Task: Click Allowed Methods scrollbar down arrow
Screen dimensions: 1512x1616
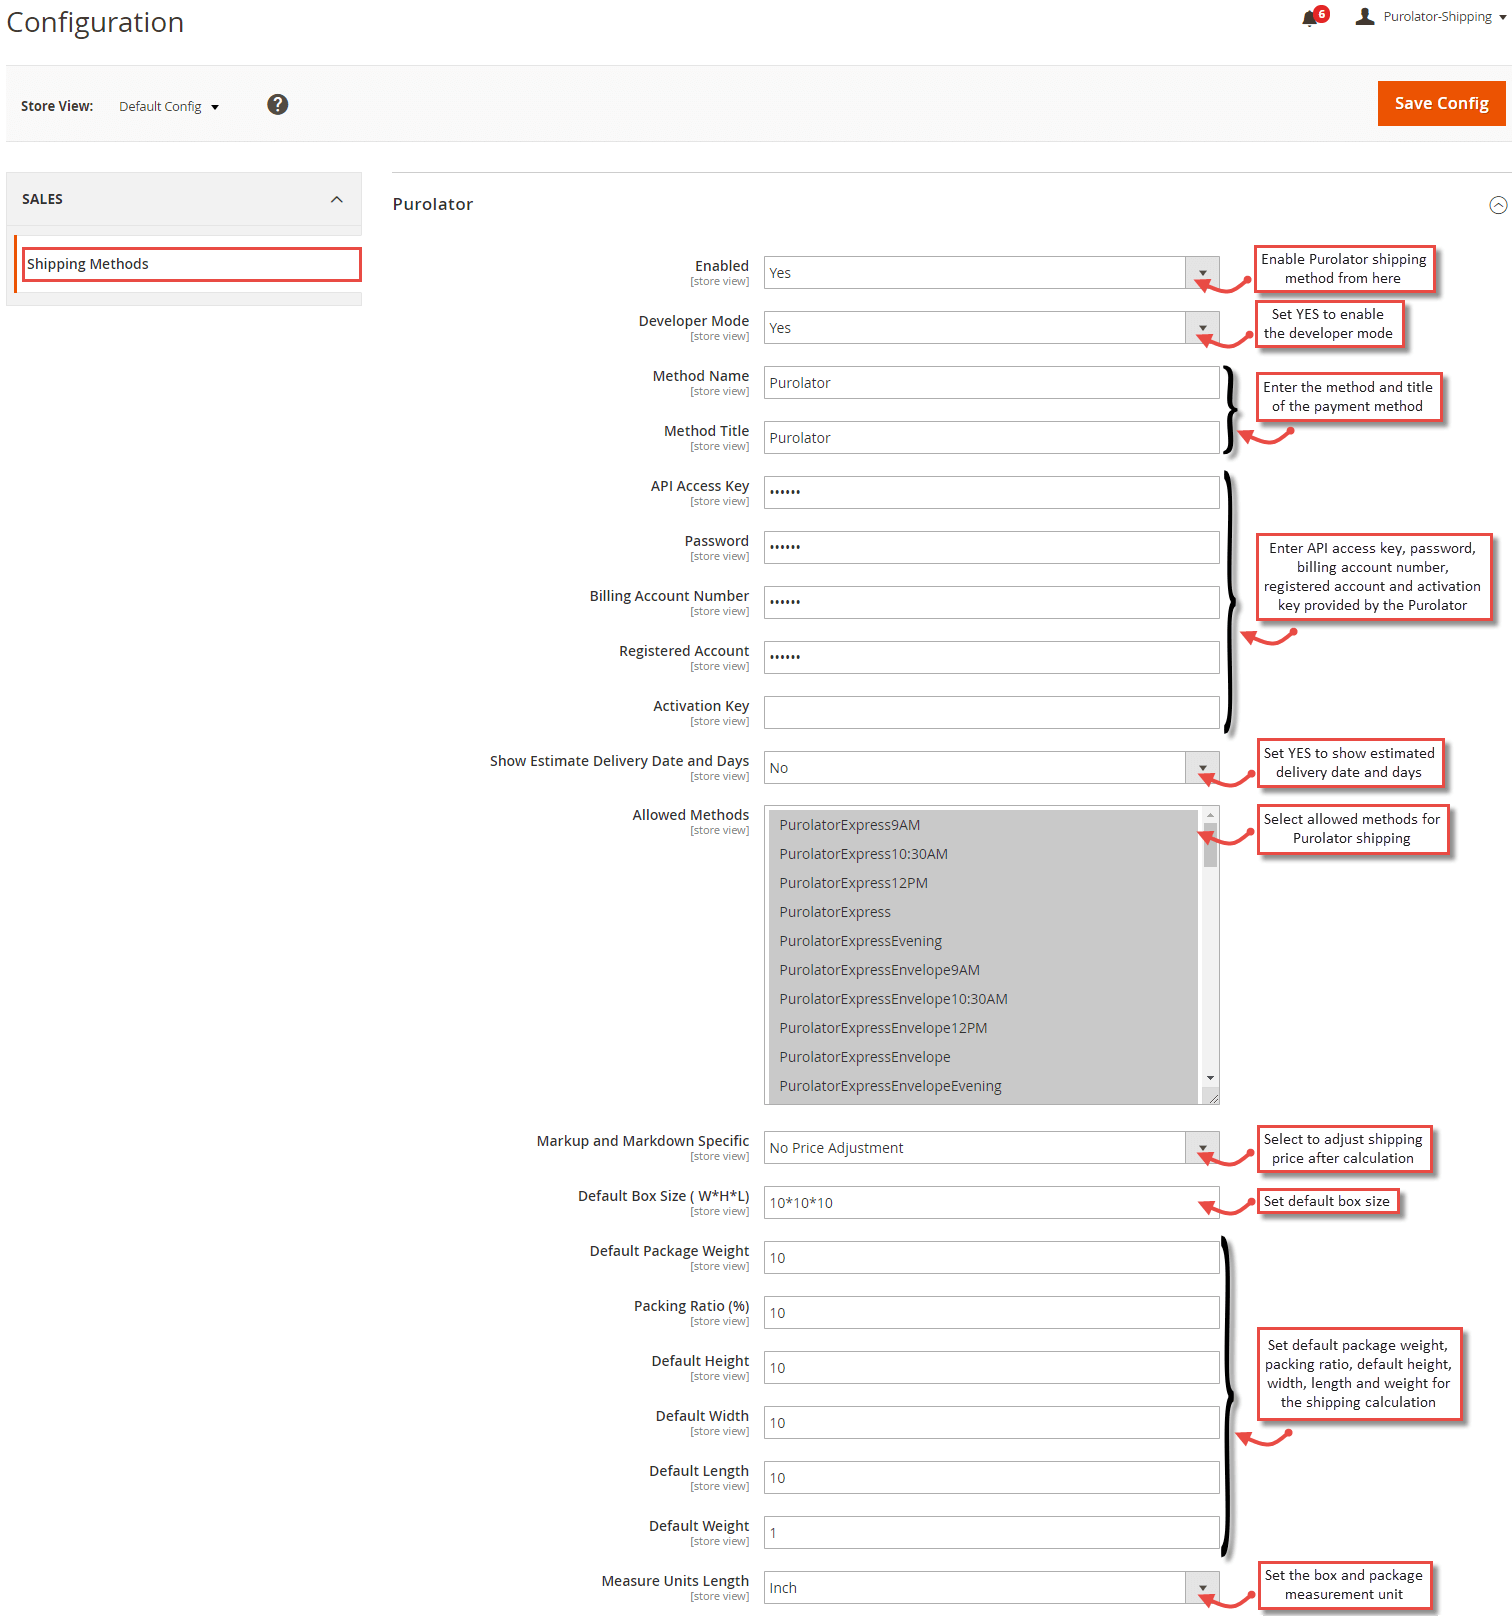Action: (1210, 1078)
